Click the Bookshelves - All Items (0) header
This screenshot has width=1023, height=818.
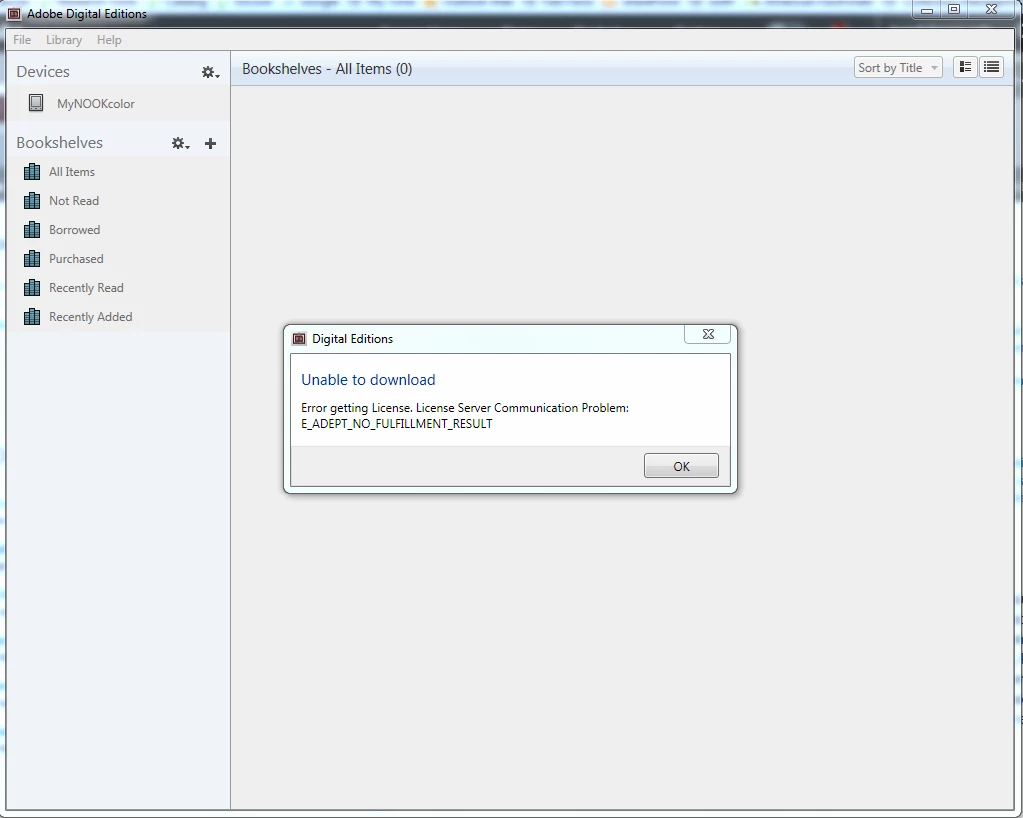point(327,68)
